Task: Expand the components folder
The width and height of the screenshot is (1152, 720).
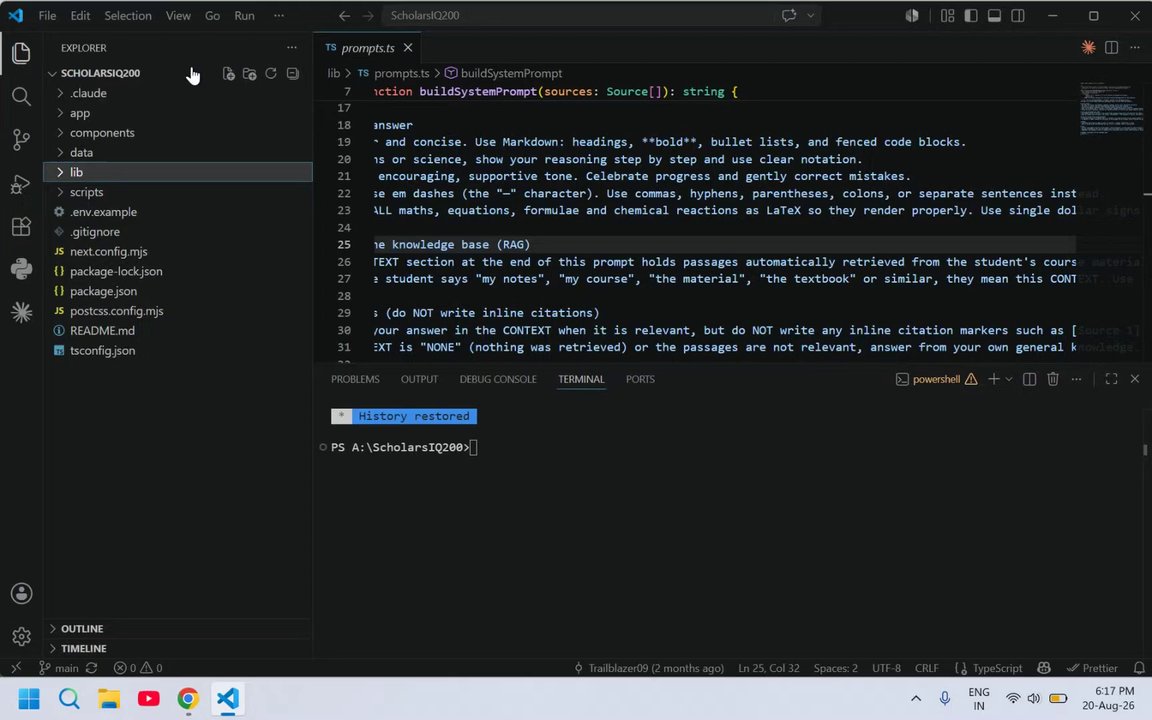Action: pyautogui.click(x=60, y=133)
